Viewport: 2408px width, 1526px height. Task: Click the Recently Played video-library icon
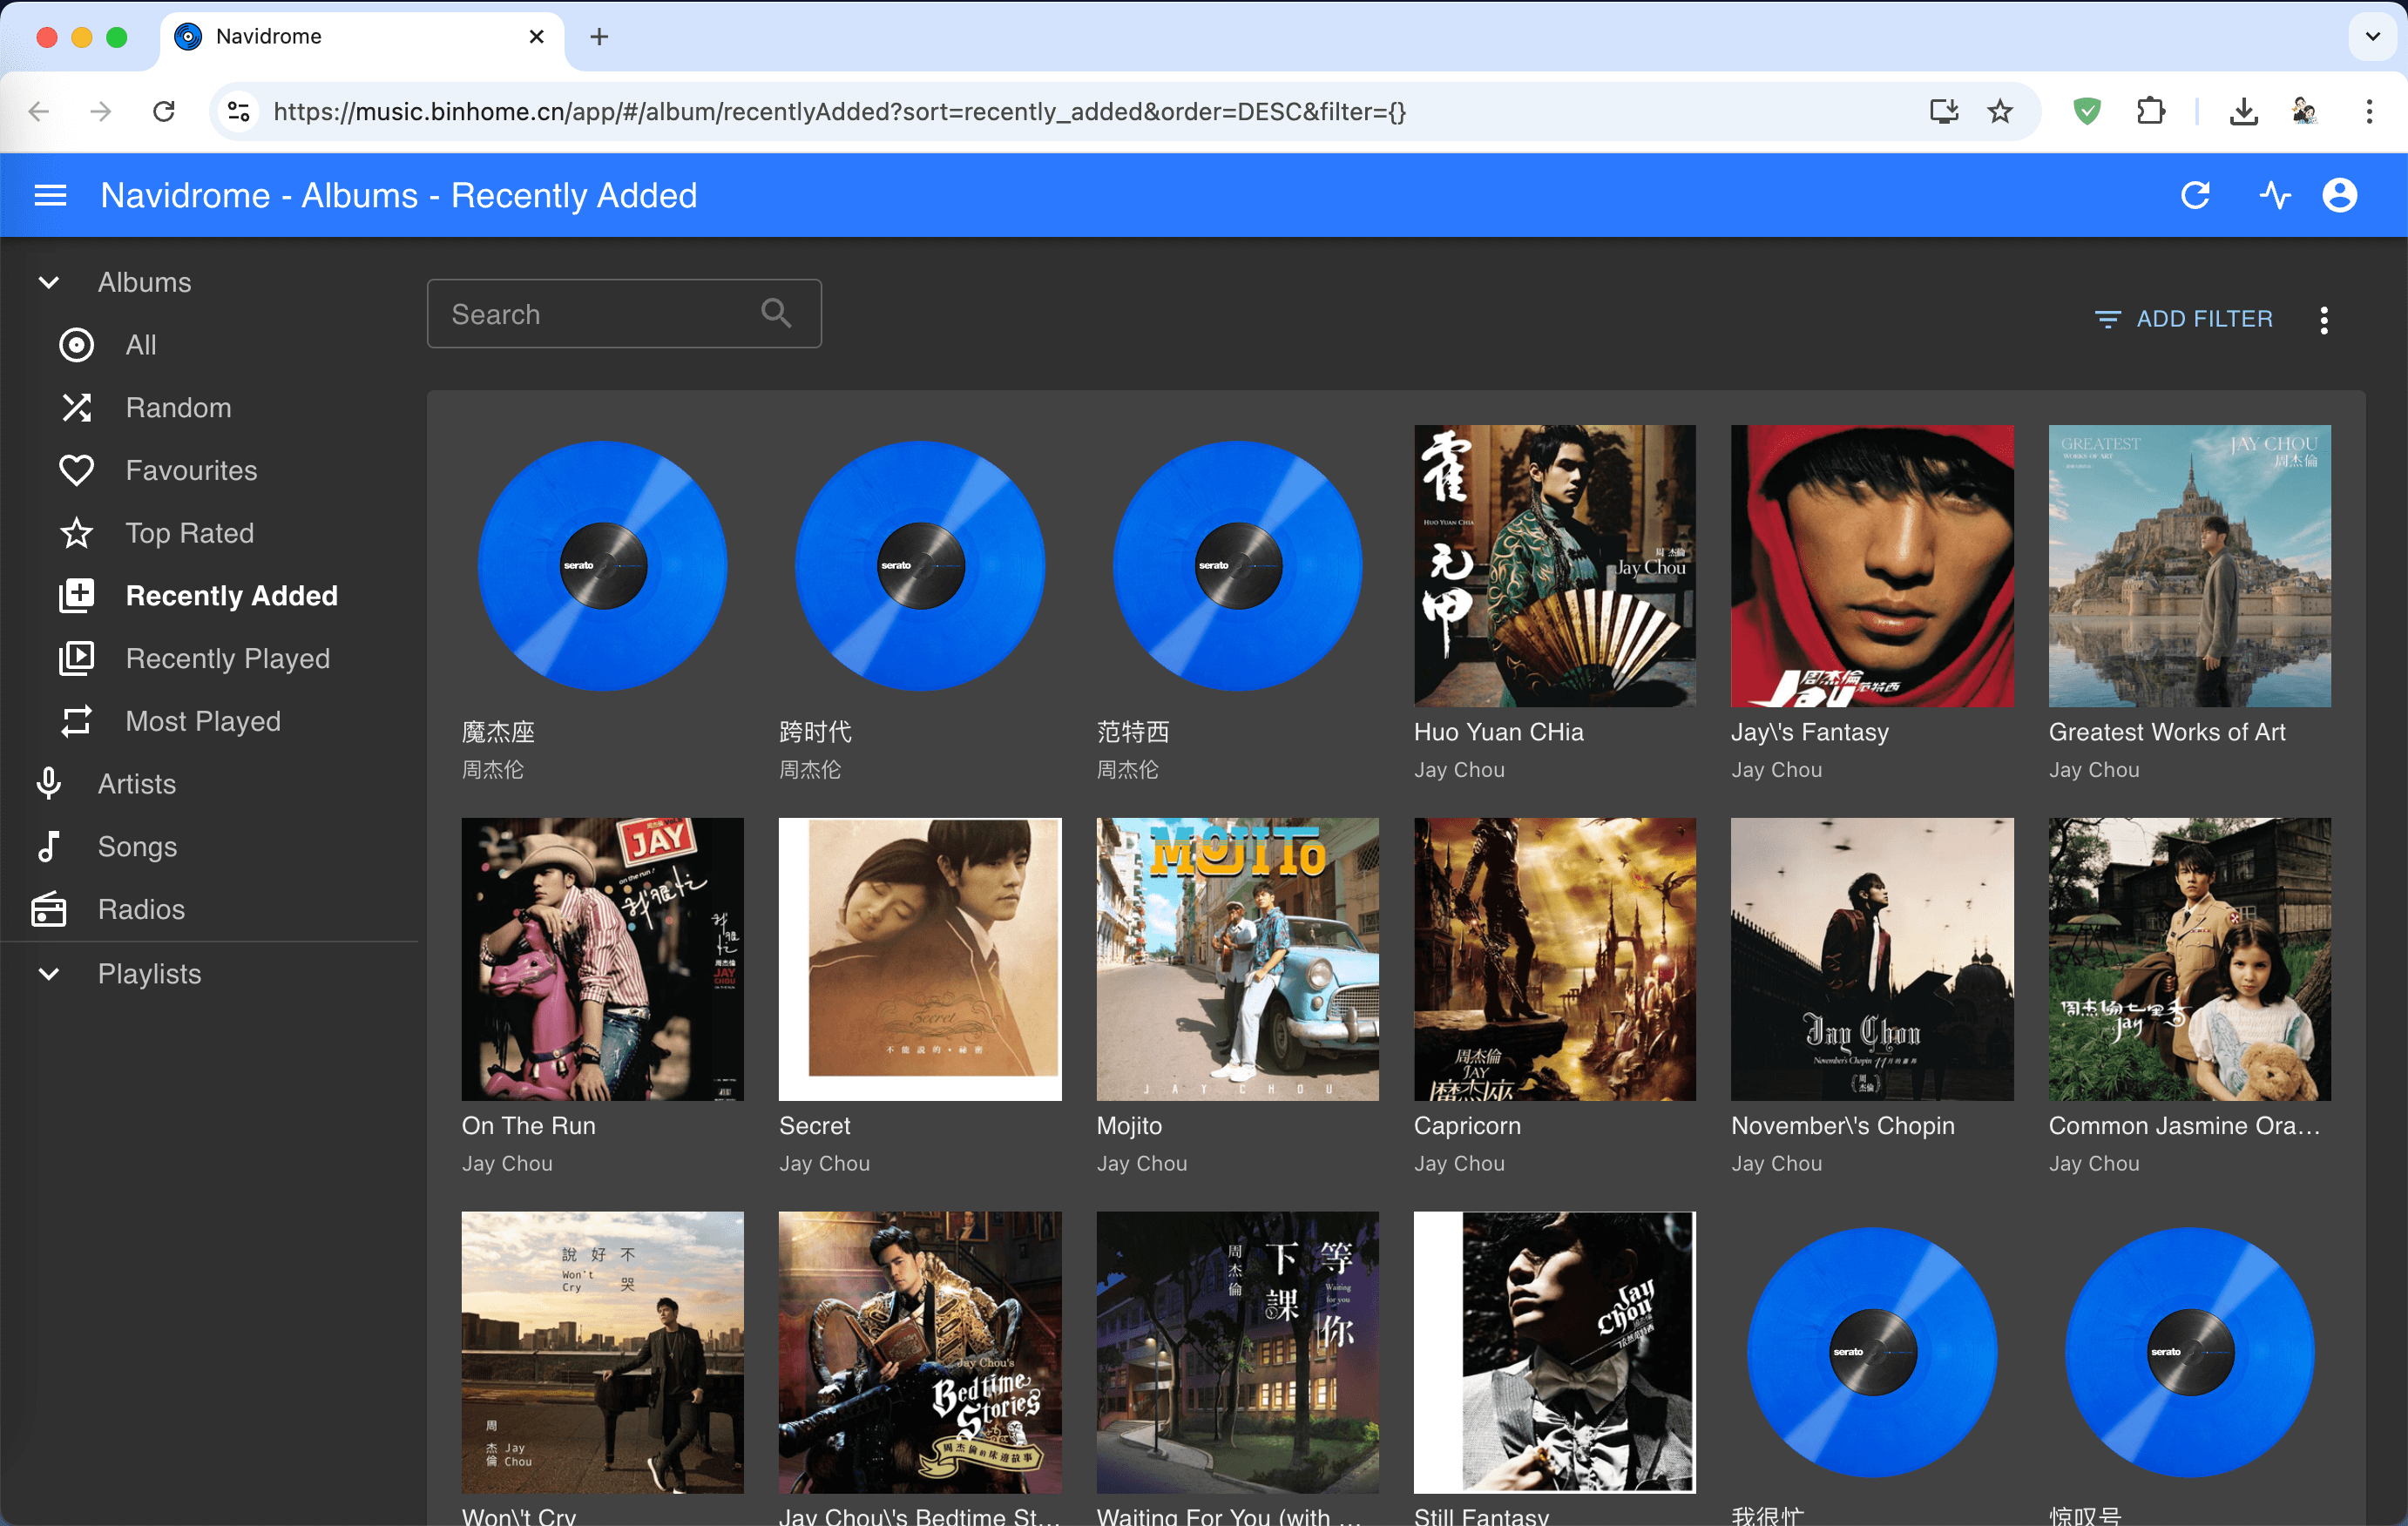pyautogui.click(x=76, y=659)
